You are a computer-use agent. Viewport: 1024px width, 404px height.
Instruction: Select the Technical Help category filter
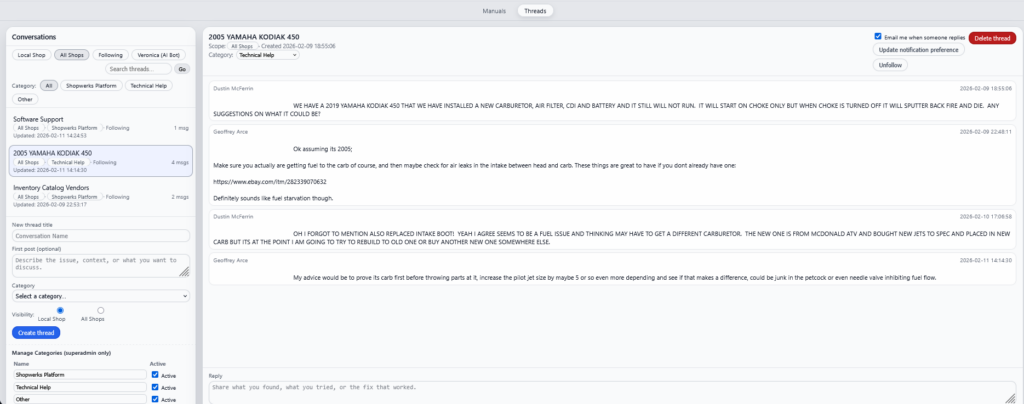[x=149, y=86]
